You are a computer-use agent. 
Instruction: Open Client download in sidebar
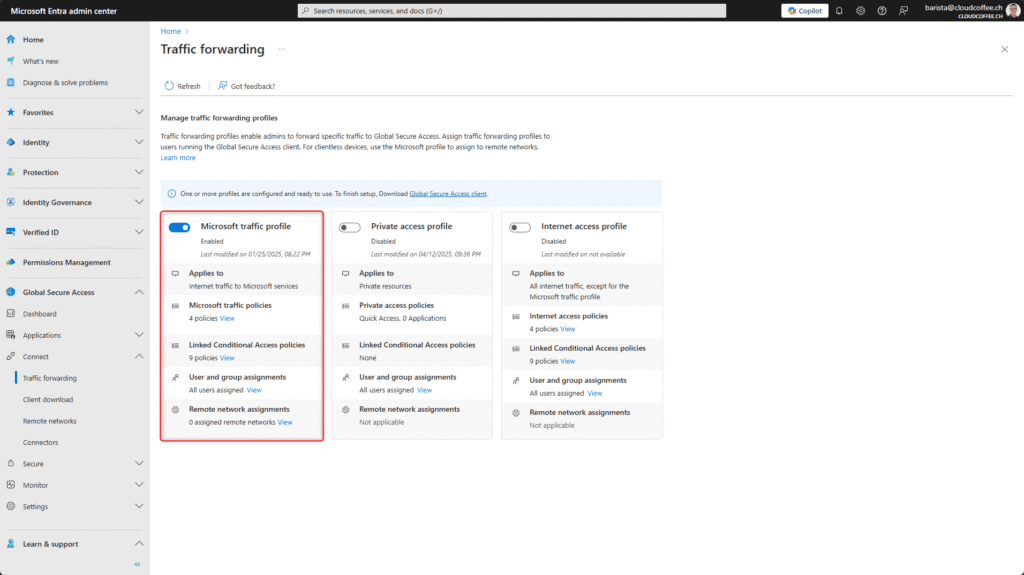pos(48,400)
